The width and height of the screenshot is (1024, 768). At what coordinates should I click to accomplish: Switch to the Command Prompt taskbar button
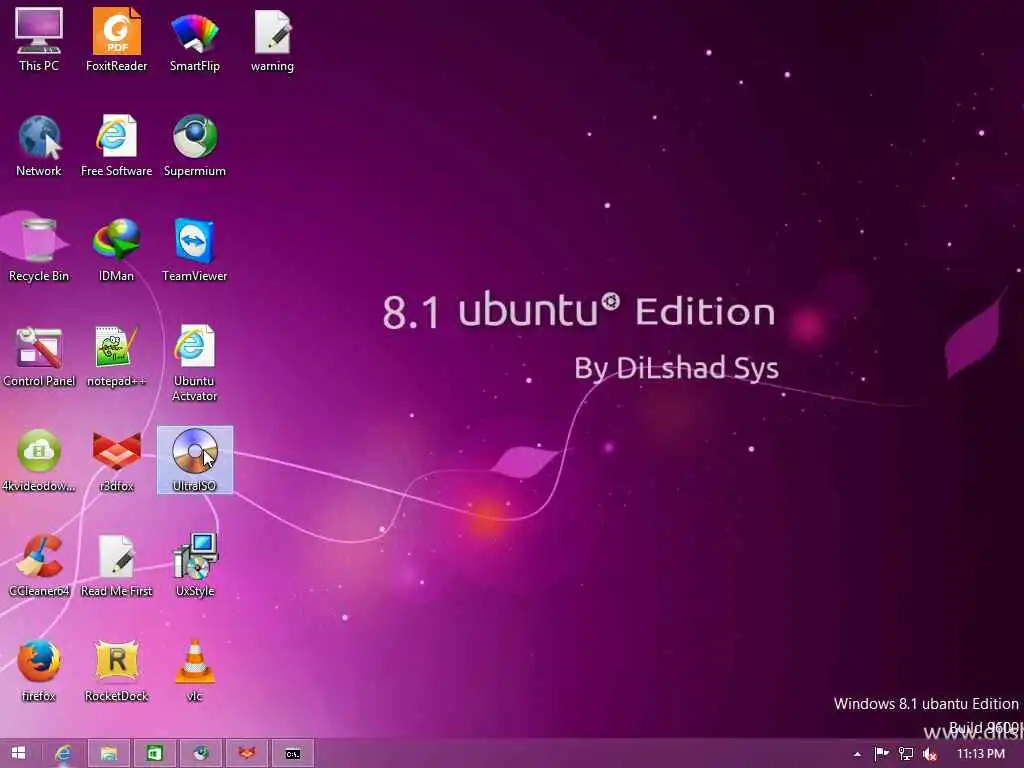pos(293,754)
